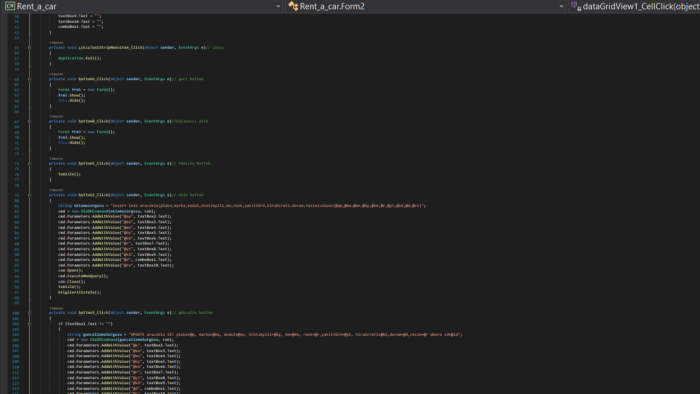
Task: Click the Form3 frm3 = new Form3(); line
Action: pyautogui.click(x=86, y=132)
